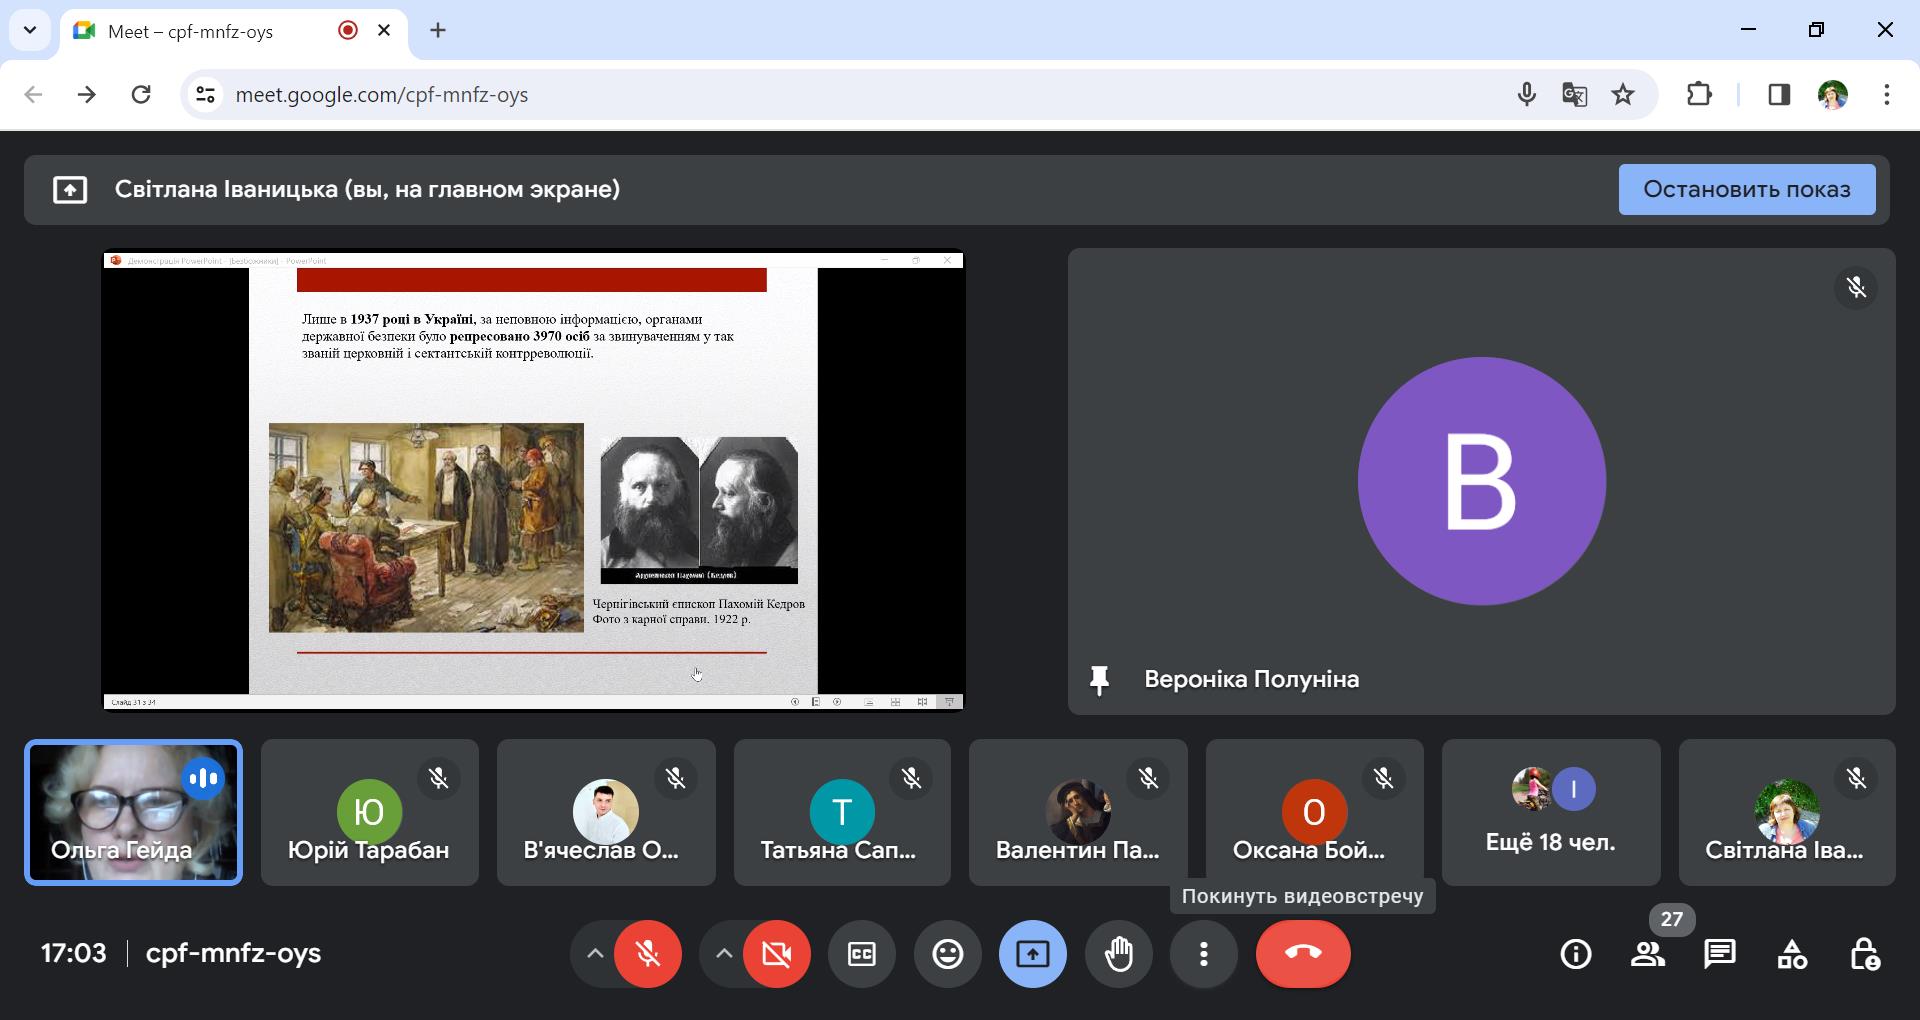Open a new browser tab
This screenshot has width=1920, height=1020.
[x=438, y=30]
